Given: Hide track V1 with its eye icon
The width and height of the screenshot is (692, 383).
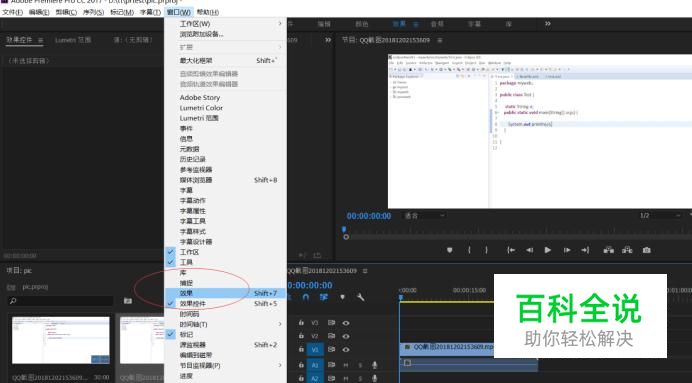Looking at the screenshot, I should click(x=346, y=349).
